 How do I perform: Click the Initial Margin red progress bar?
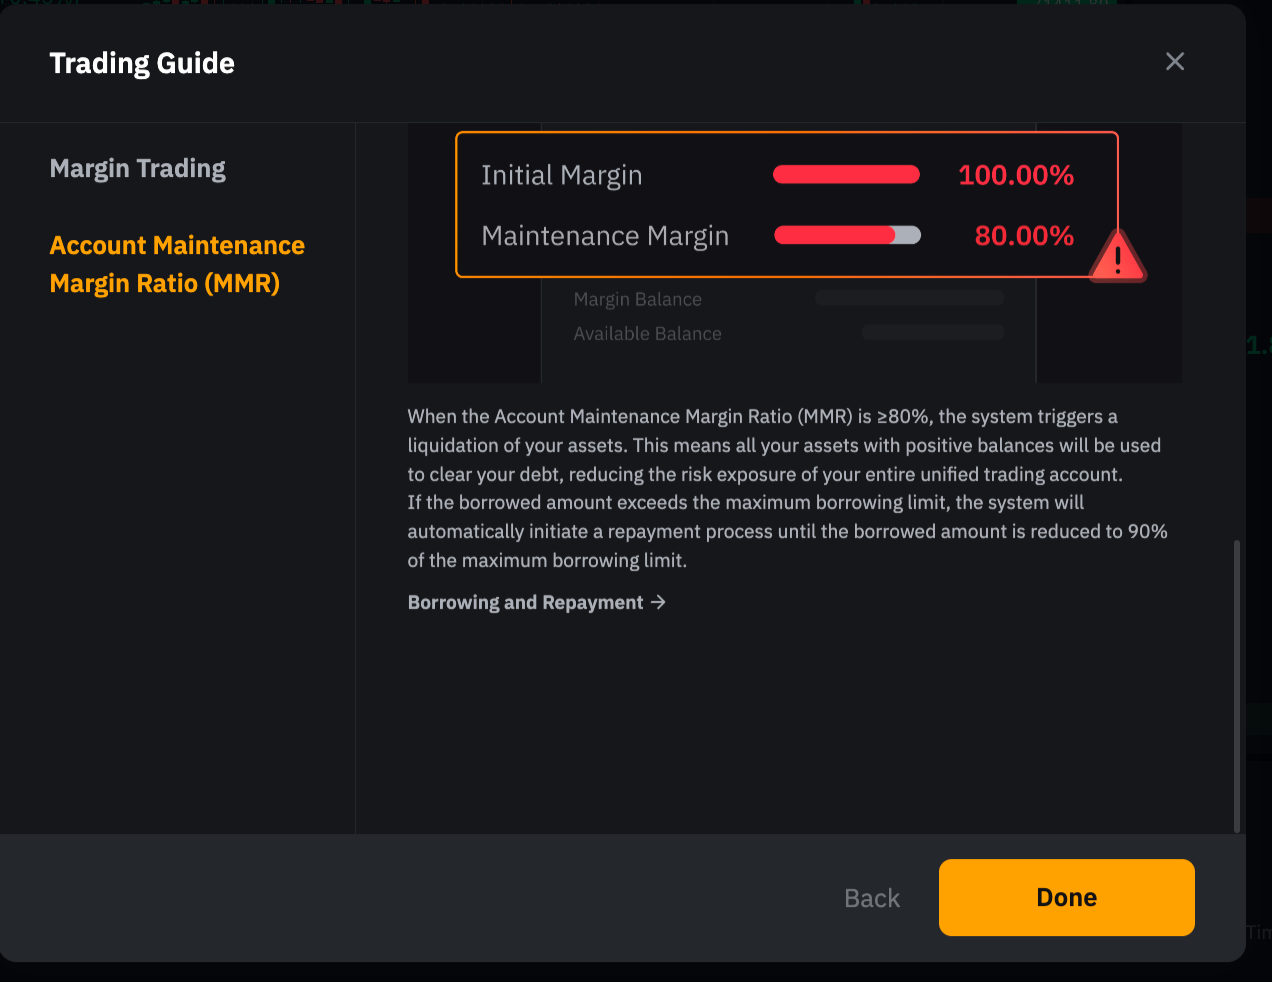(846, 175)
